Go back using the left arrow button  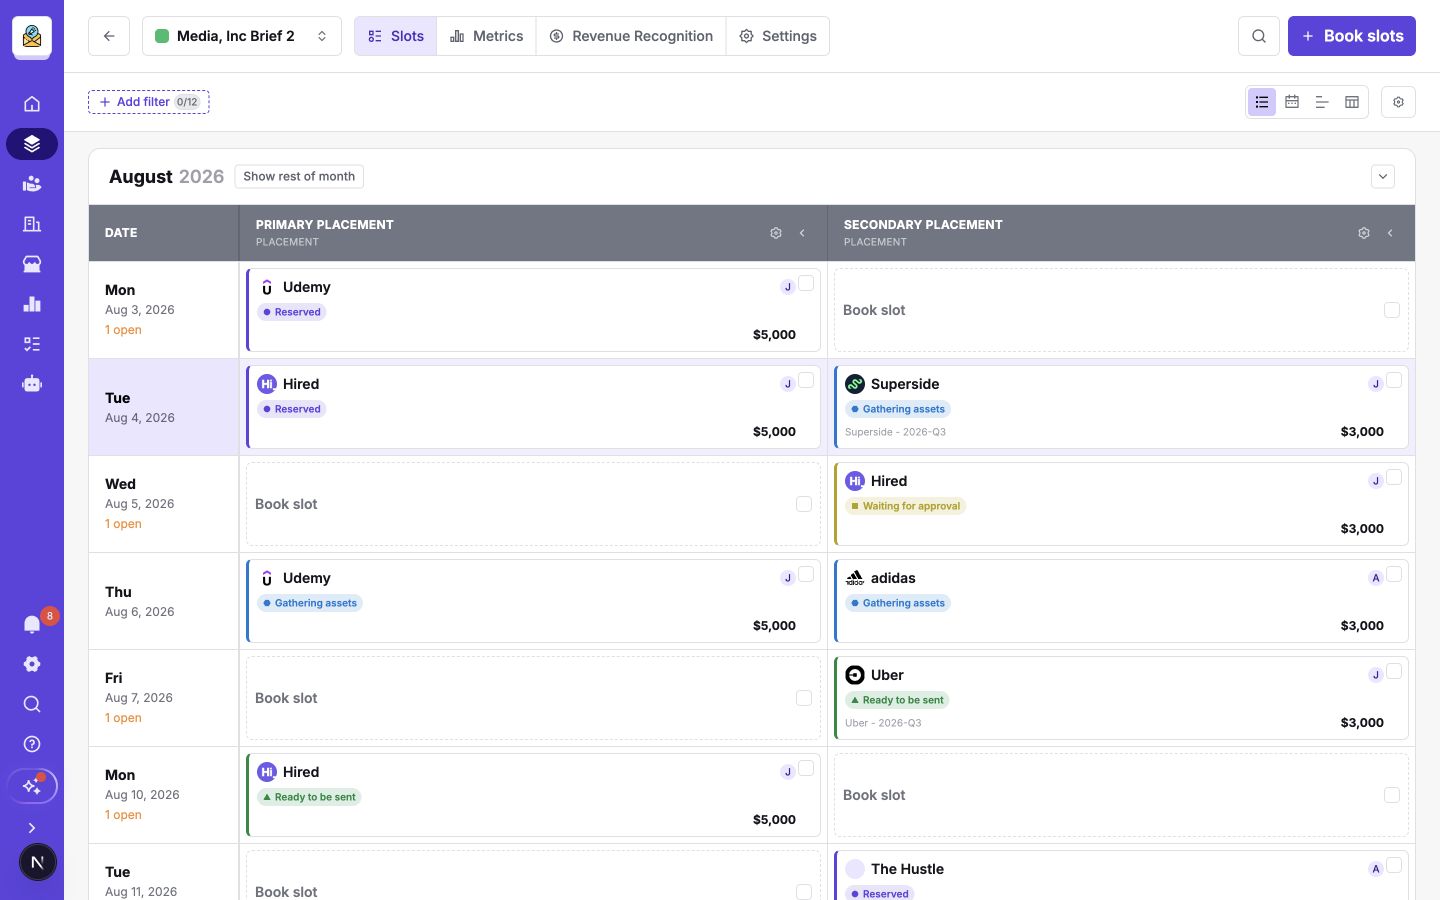[x=109, y=36]
